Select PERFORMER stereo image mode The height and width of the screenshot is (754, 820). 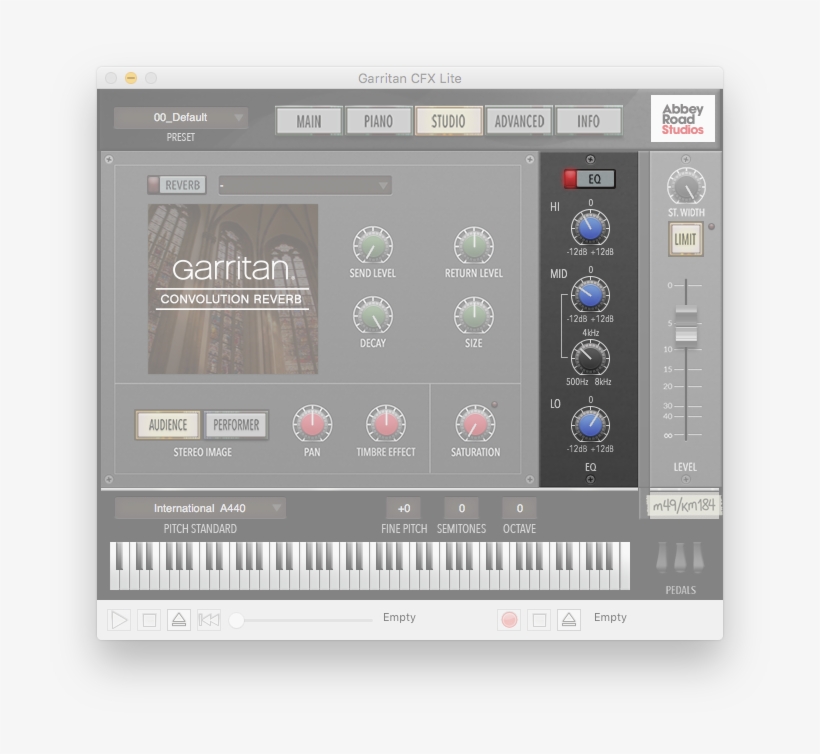(x=236, y=424)
